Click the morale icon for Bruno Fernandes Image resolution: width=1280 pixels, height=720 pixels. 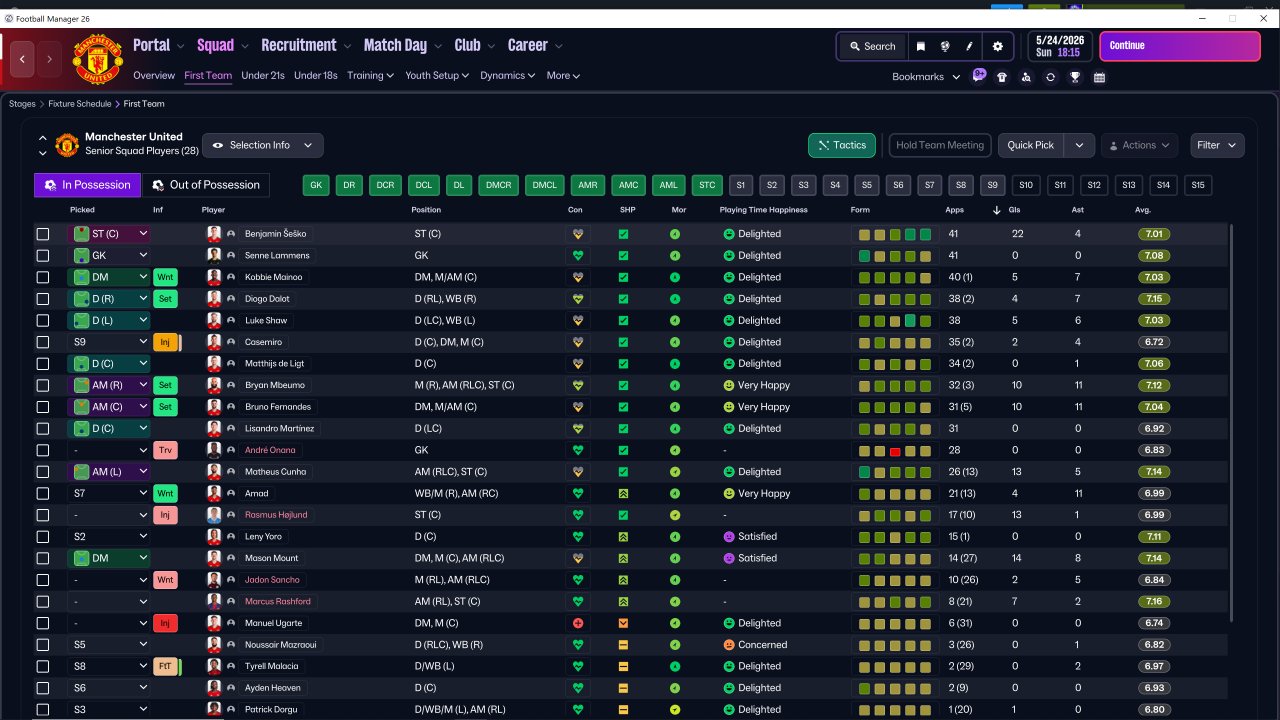tap(675, 407)
